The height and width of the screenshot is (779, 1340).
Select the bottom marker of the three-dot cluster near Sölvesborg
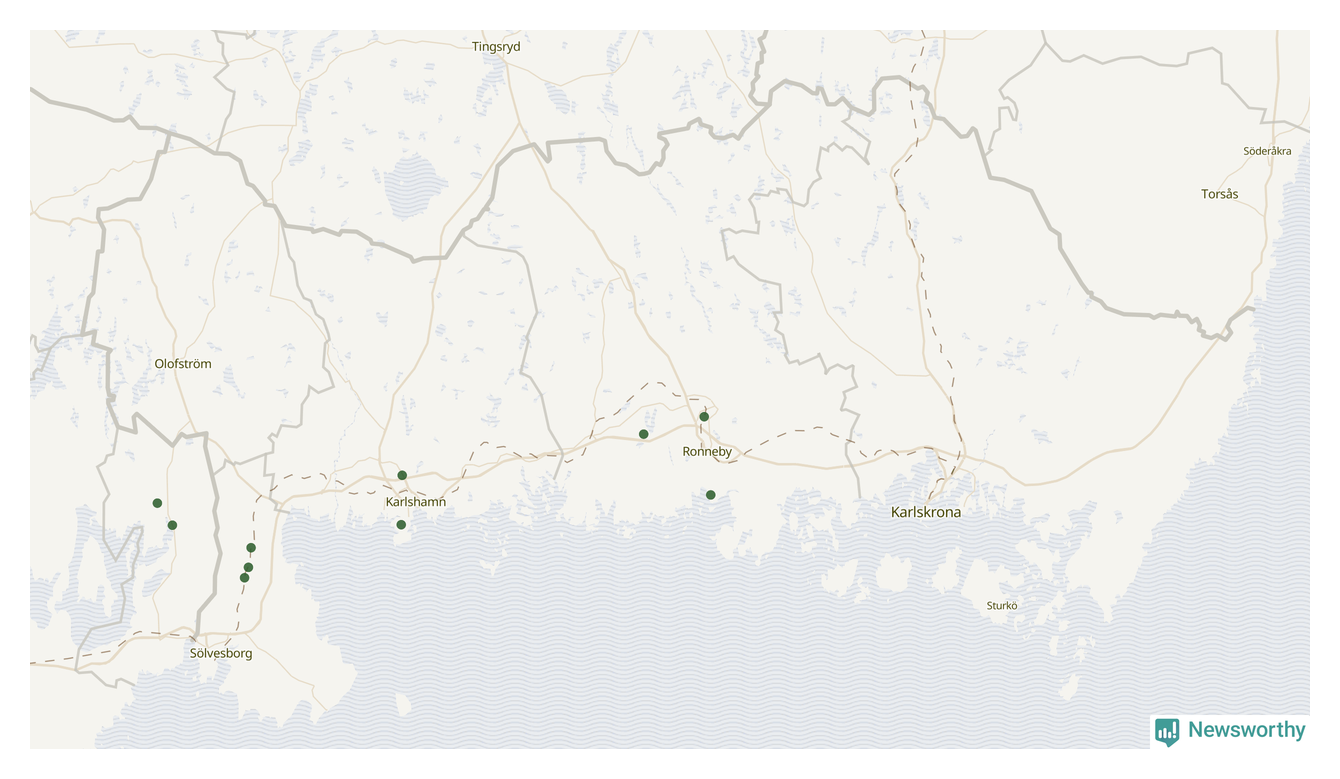tap(244, 577)
